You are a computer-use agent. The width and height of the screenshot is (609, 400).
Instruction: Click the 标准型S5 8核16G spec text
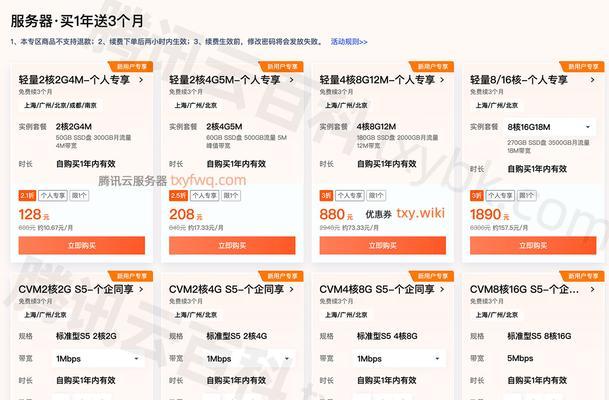click(539, 336)
